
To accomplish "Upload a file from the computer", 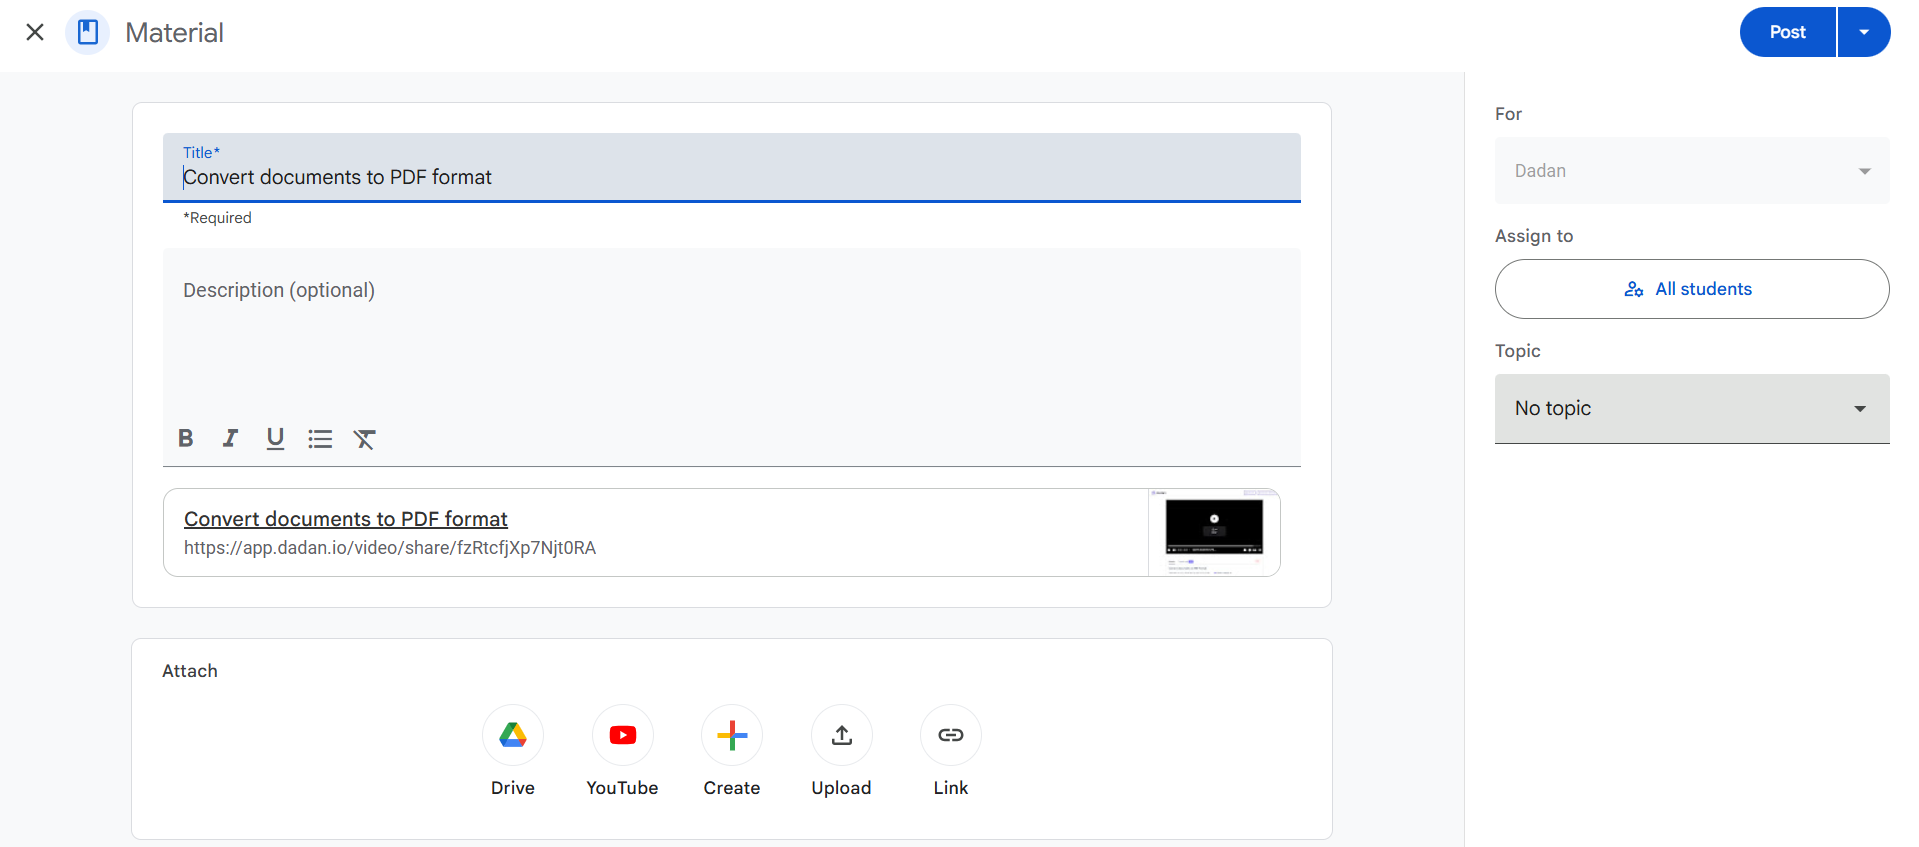I will [841, 735].
